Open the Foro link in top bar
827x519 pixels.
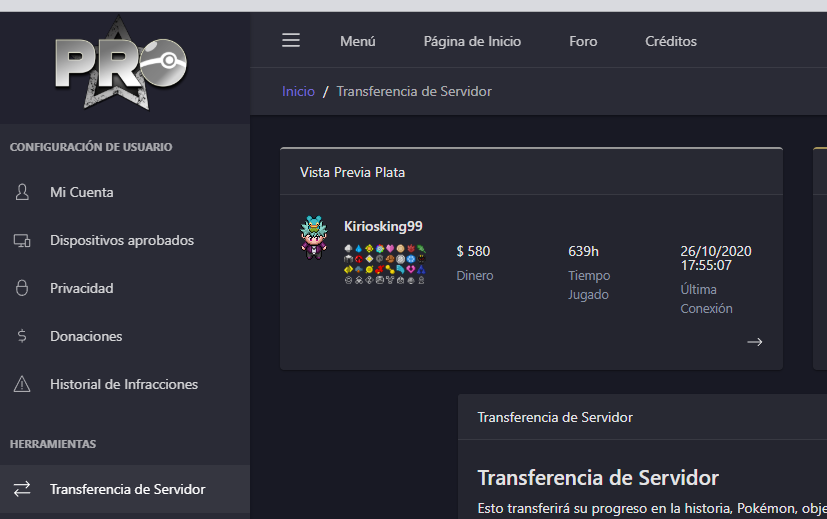click(583, 41)
